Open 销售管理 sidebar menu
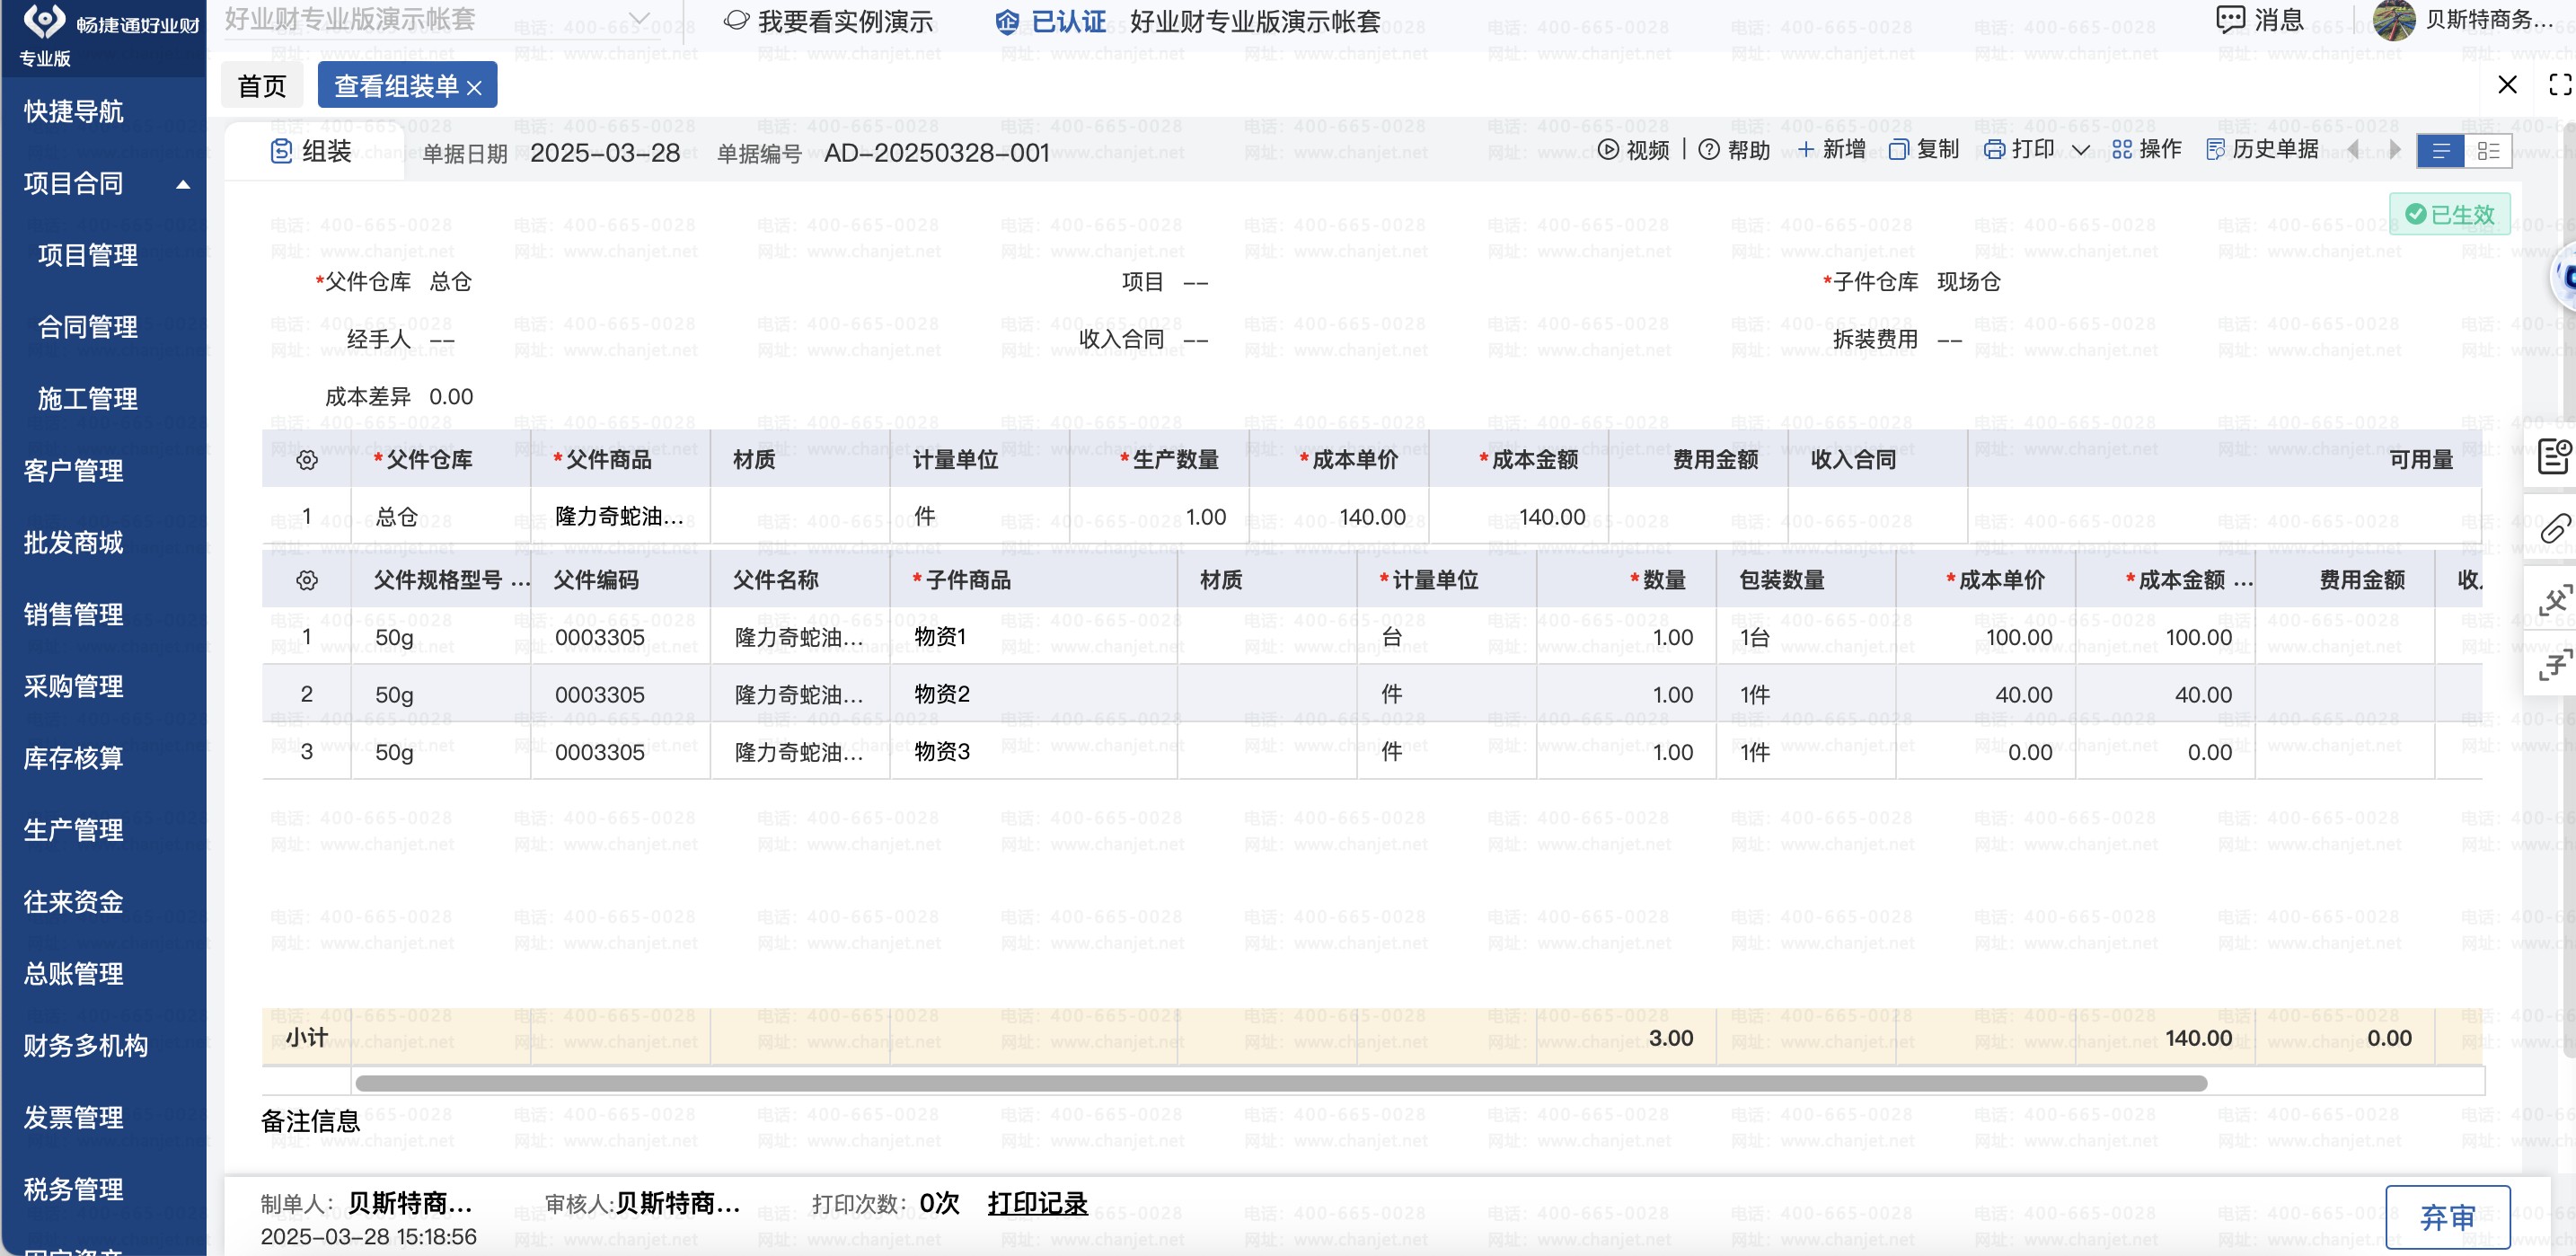 click(x=73, y=615)
